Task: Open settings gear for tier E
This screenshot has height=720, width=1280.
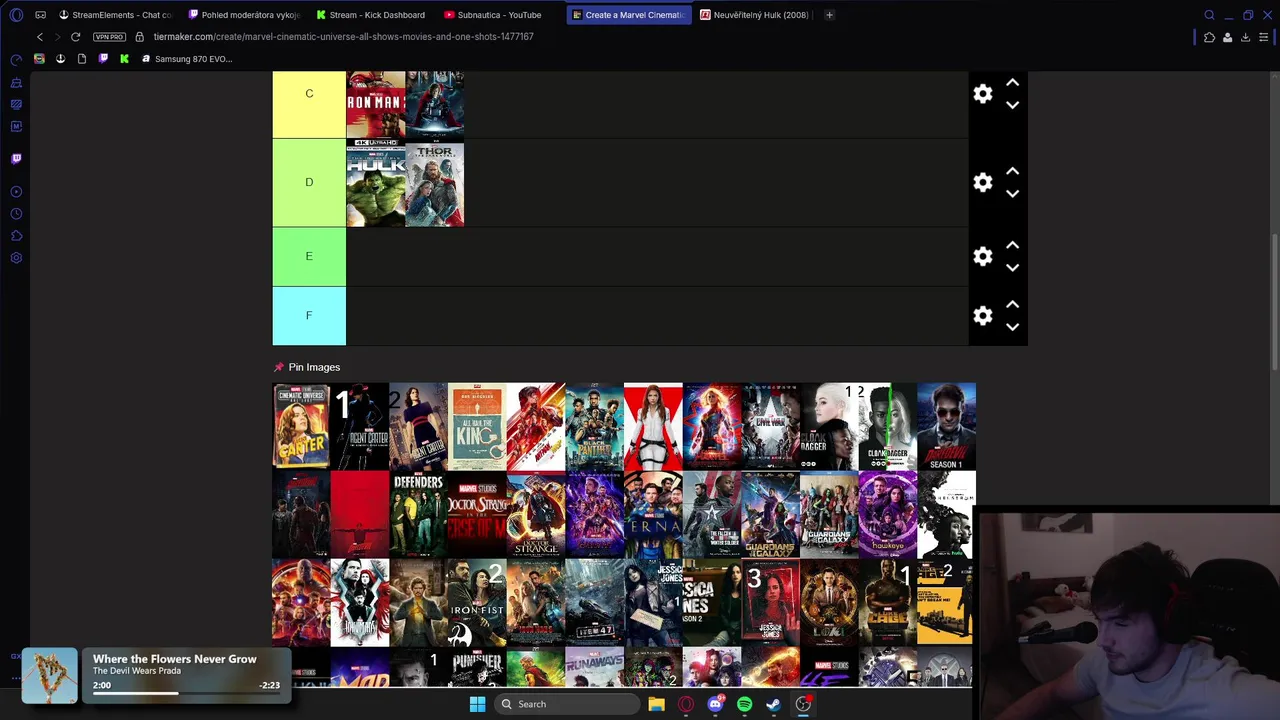Action: pos(983,257)
